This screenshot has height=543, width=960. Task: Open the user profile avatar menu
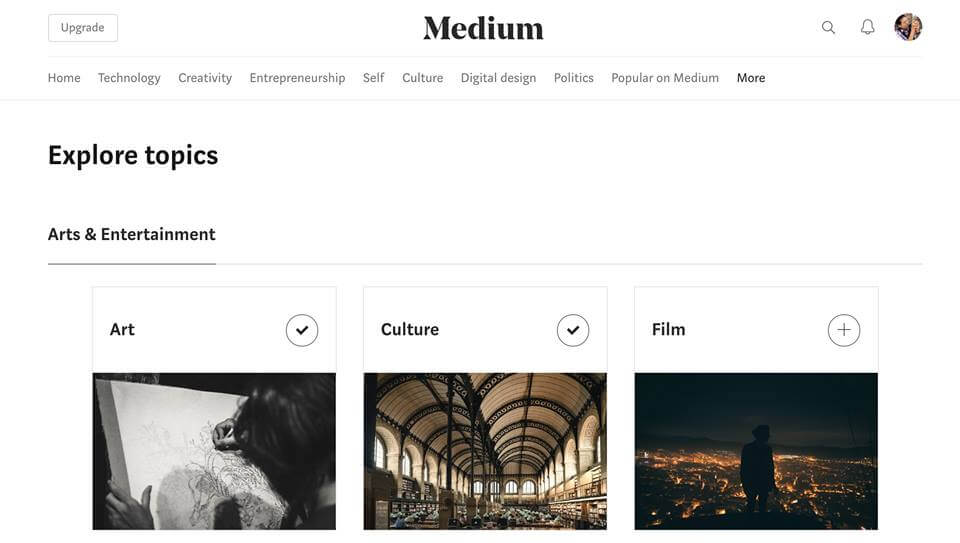tap(908, 27)
